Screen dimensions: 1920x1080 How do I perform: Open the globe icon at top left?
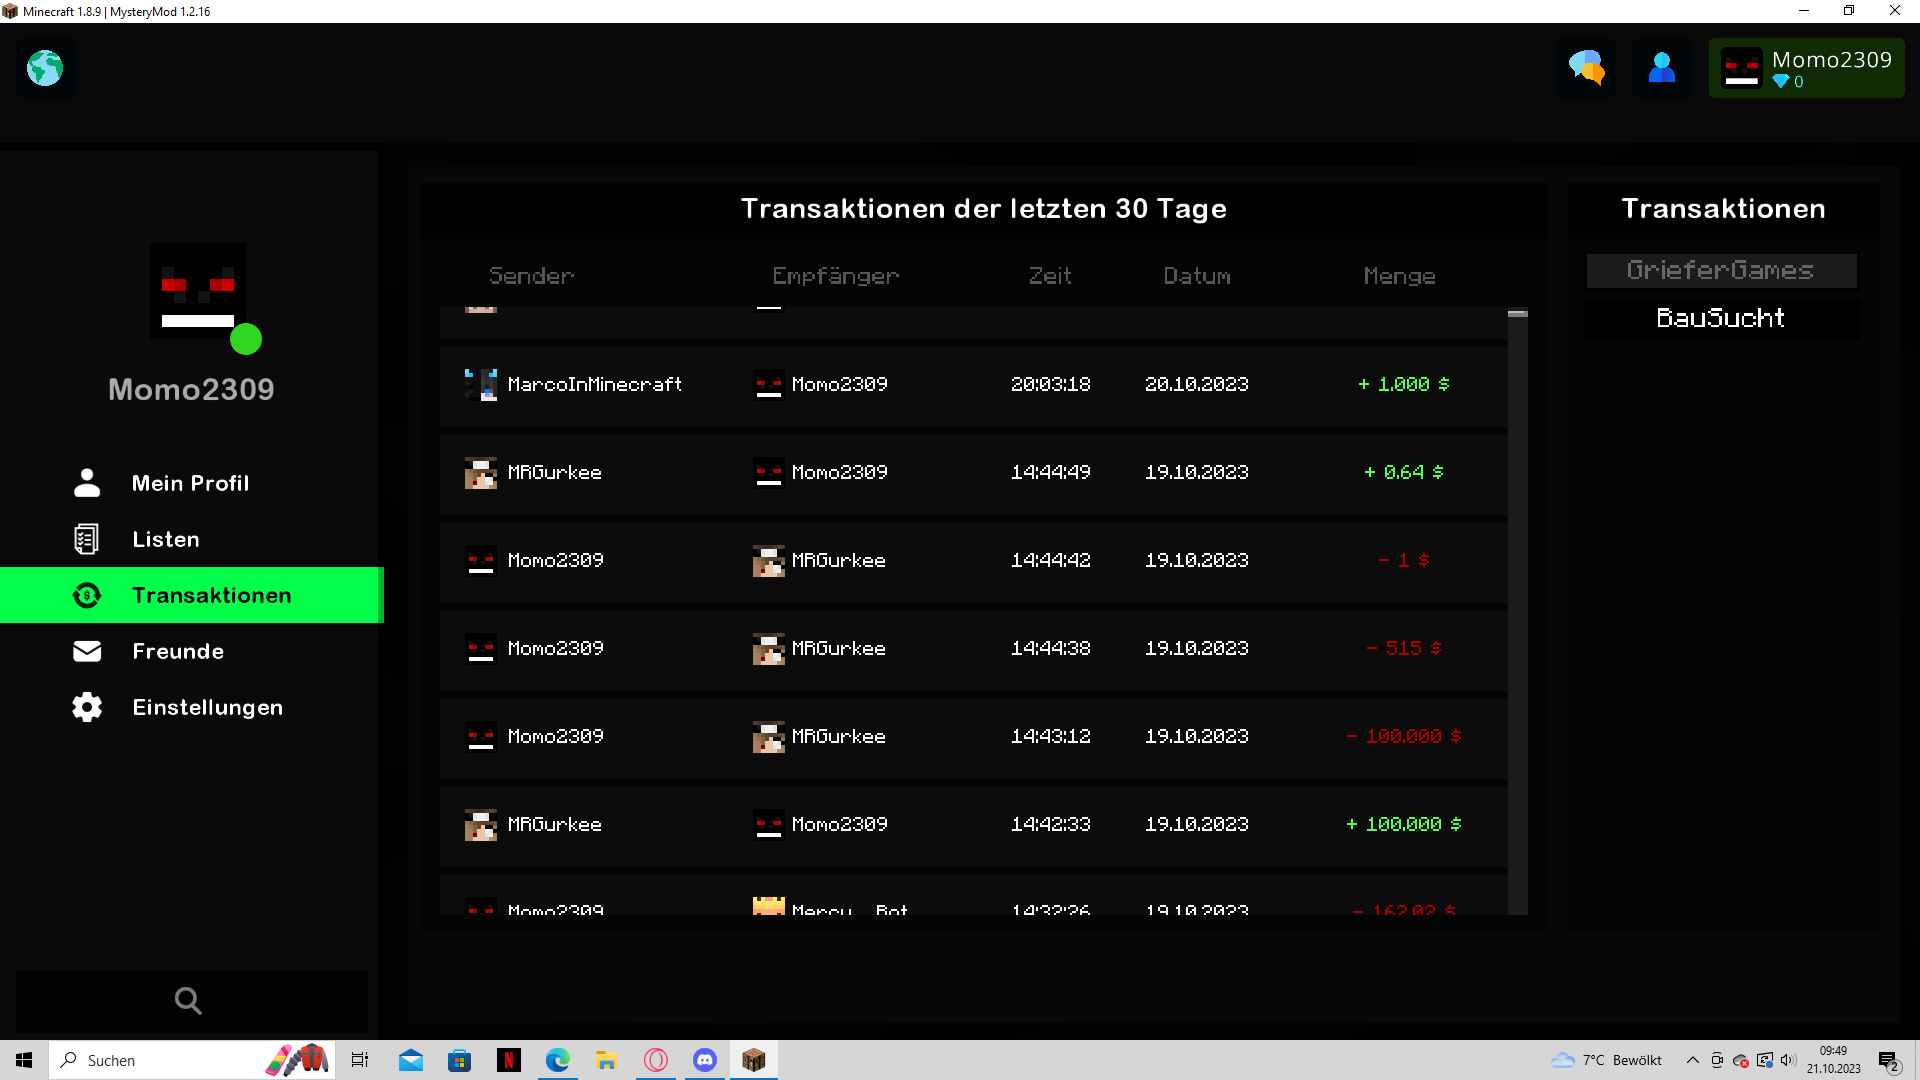point(45,68)
